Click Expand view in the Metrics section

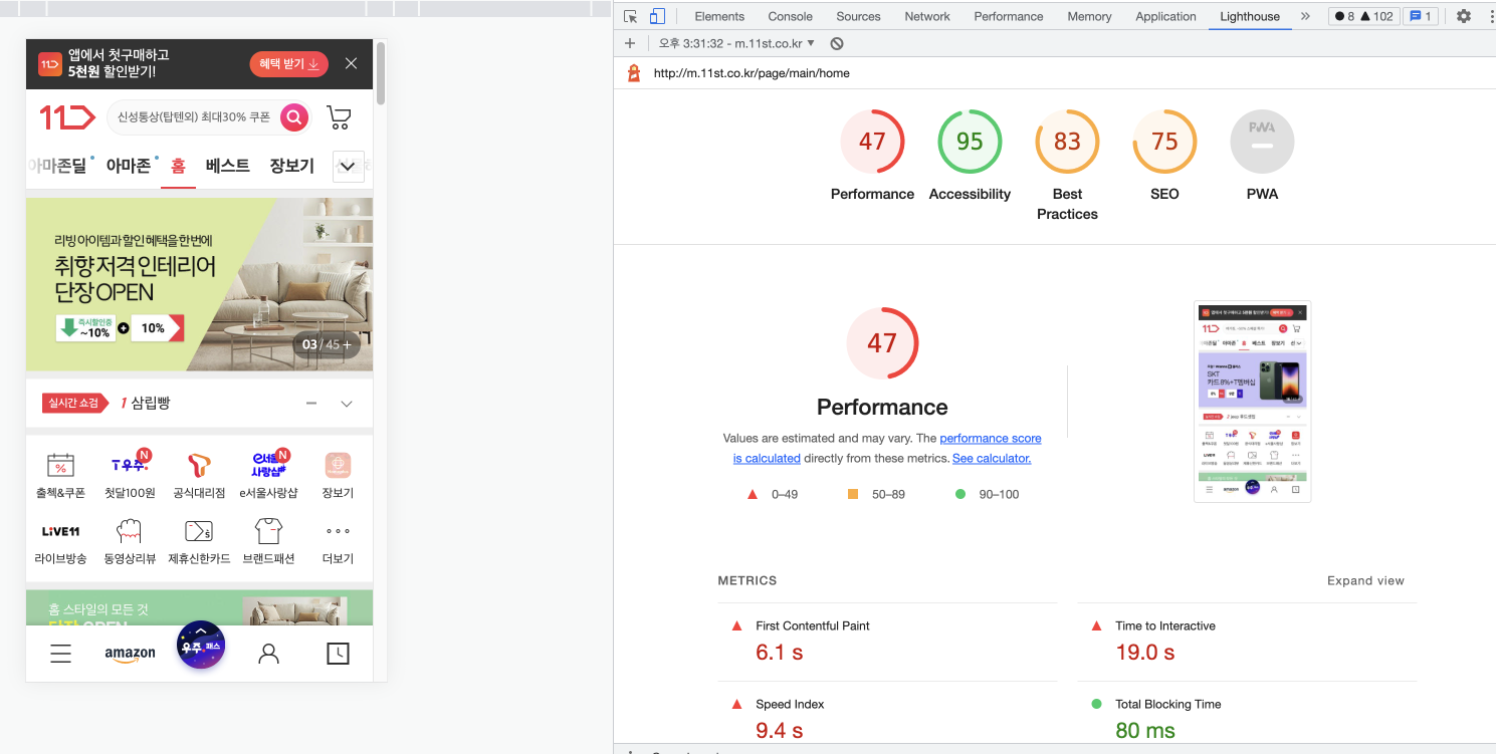pyautogui.click(x=1365, y=580)
